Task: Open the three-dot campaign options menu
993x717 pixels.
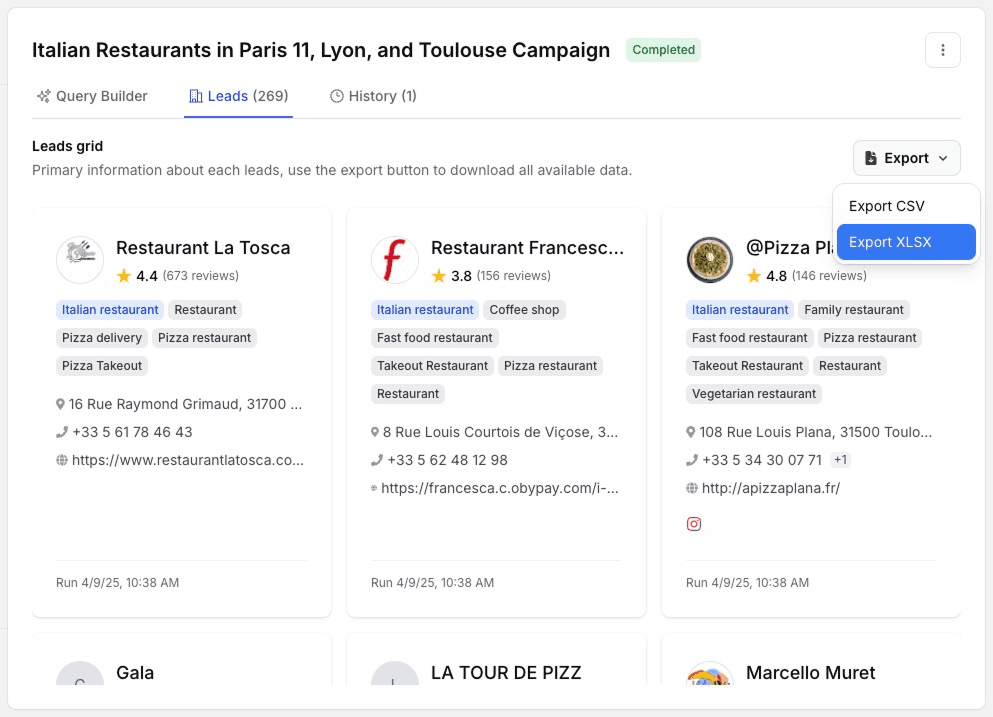Action: 943,50
